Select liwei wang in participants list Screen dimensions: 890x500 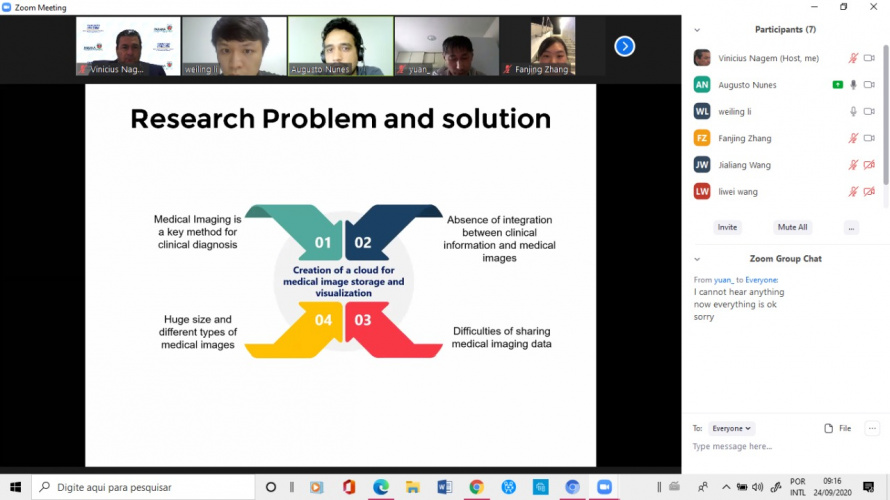point(738,191)
